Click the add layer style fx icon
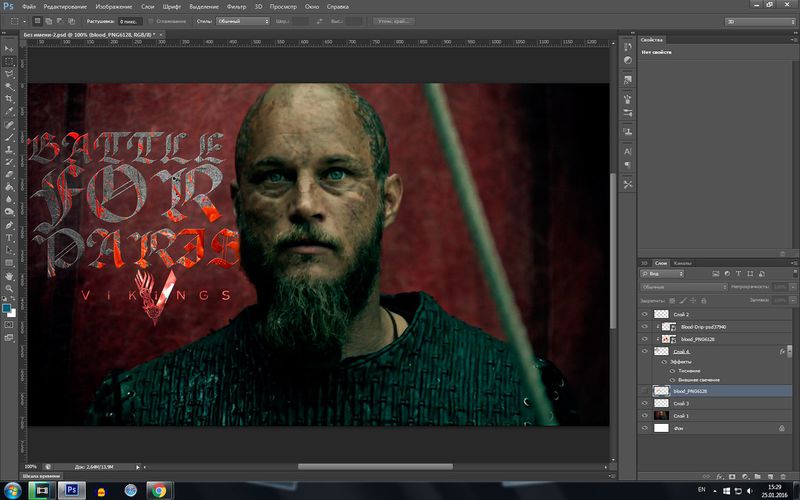Screen dimensions: 800x500 720,476
